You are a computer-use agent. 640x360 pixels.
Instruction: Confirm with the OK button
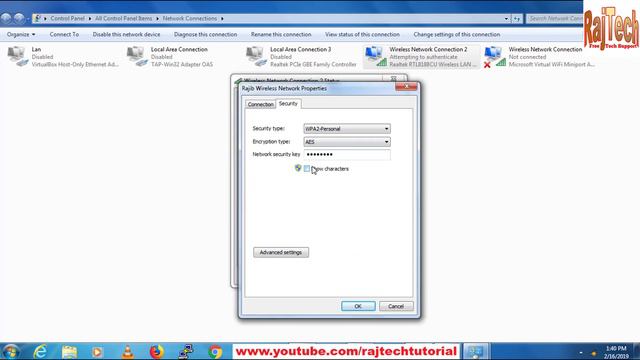(358, 306)
